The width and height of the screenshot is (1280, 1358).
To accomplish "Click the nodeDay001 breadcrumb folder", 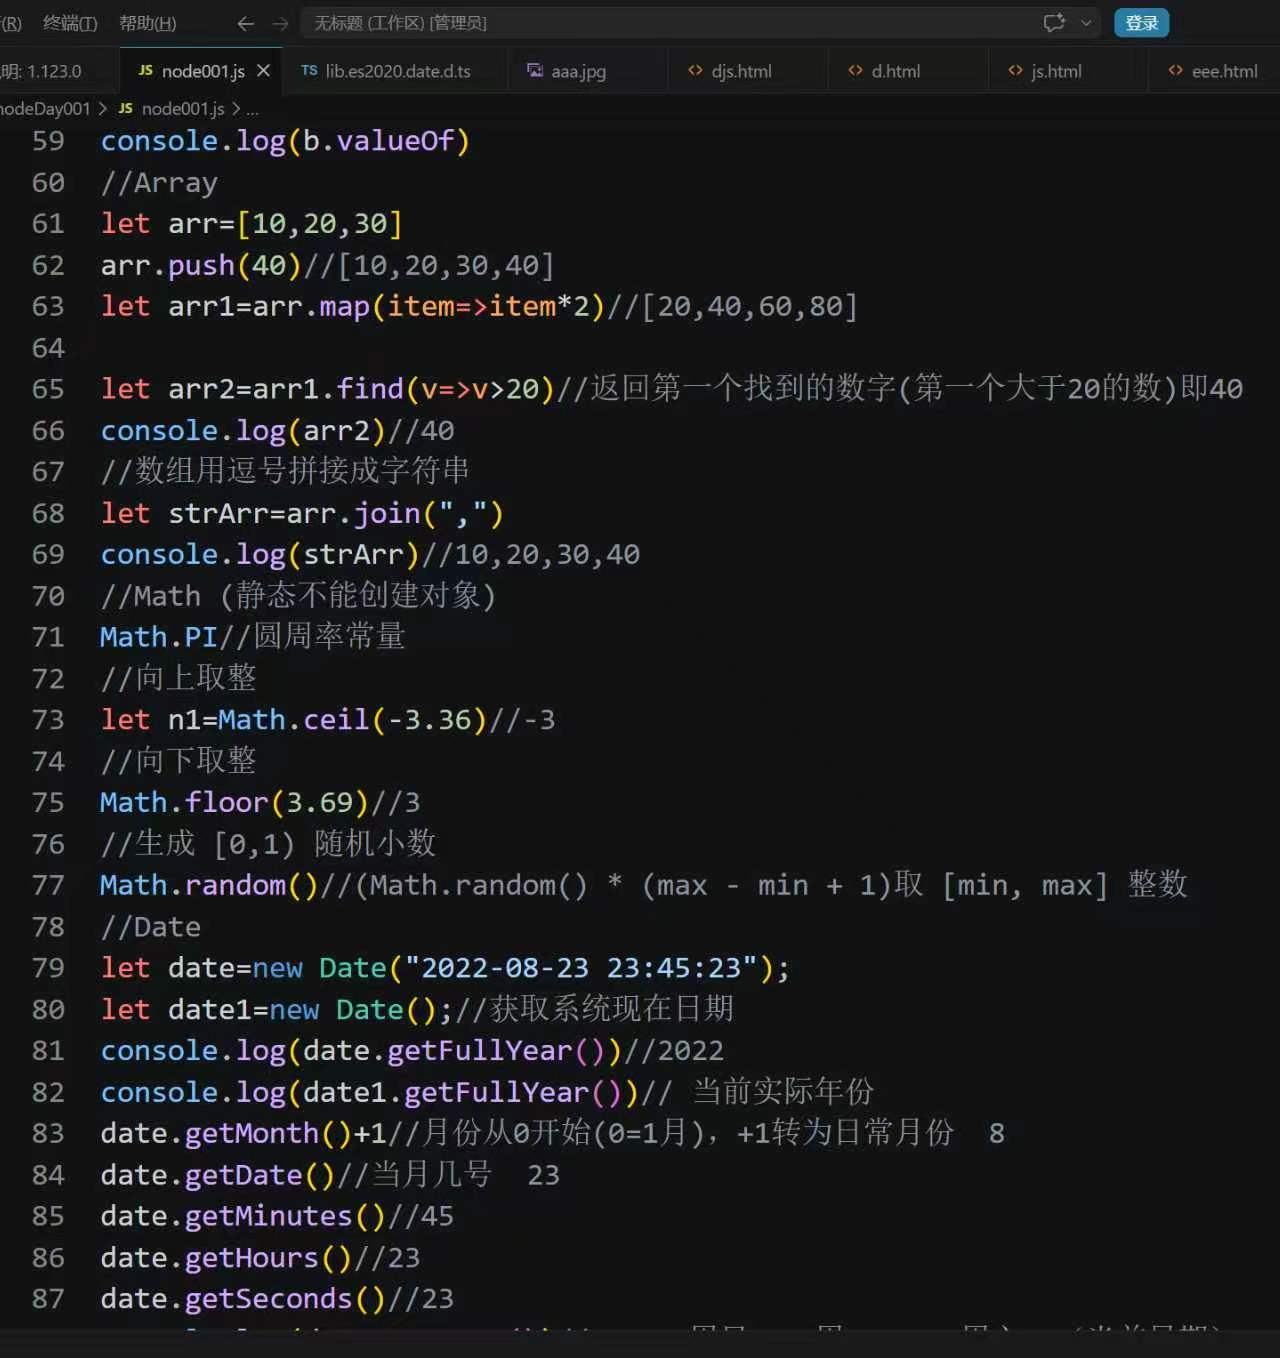I will [45, 108].
